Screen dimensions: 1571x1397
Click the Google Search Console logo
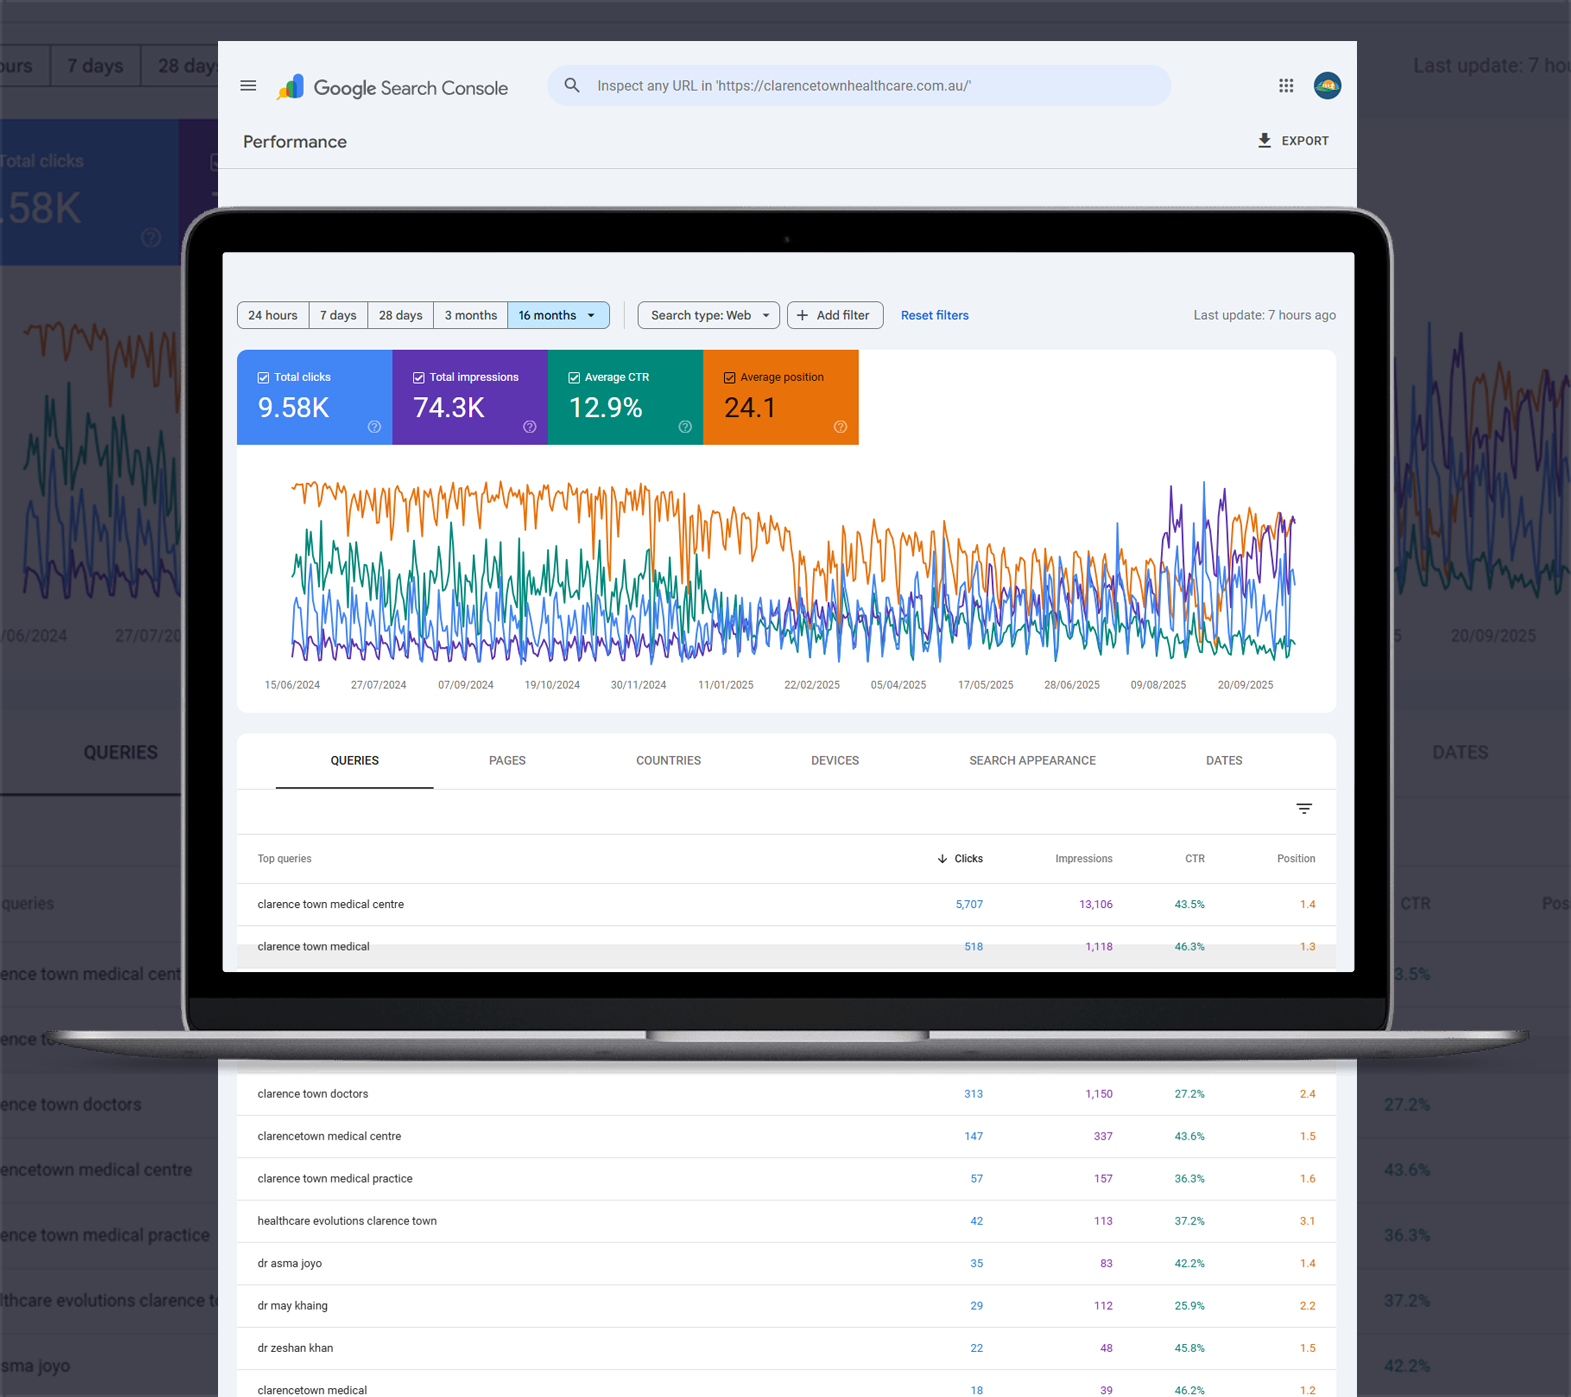[393, 87]
